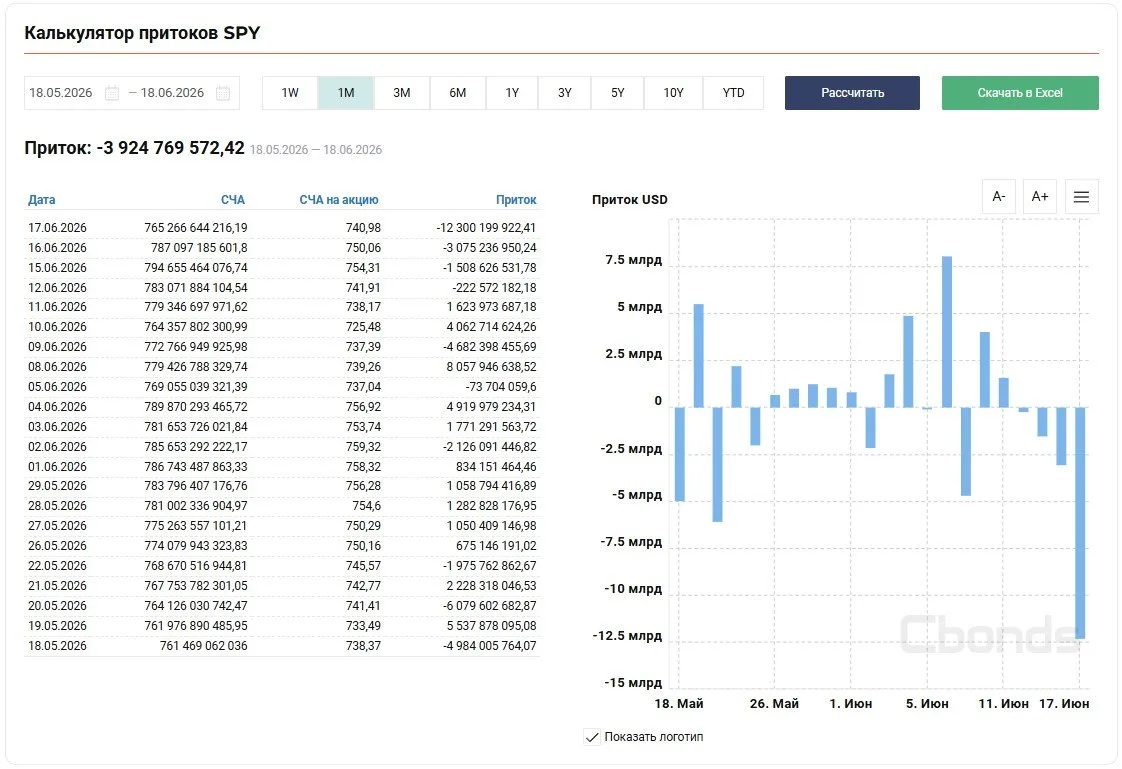Screen dimensions: 1122x769
Task: Increase chart font with A+ button
Action: coord(1040,196)
